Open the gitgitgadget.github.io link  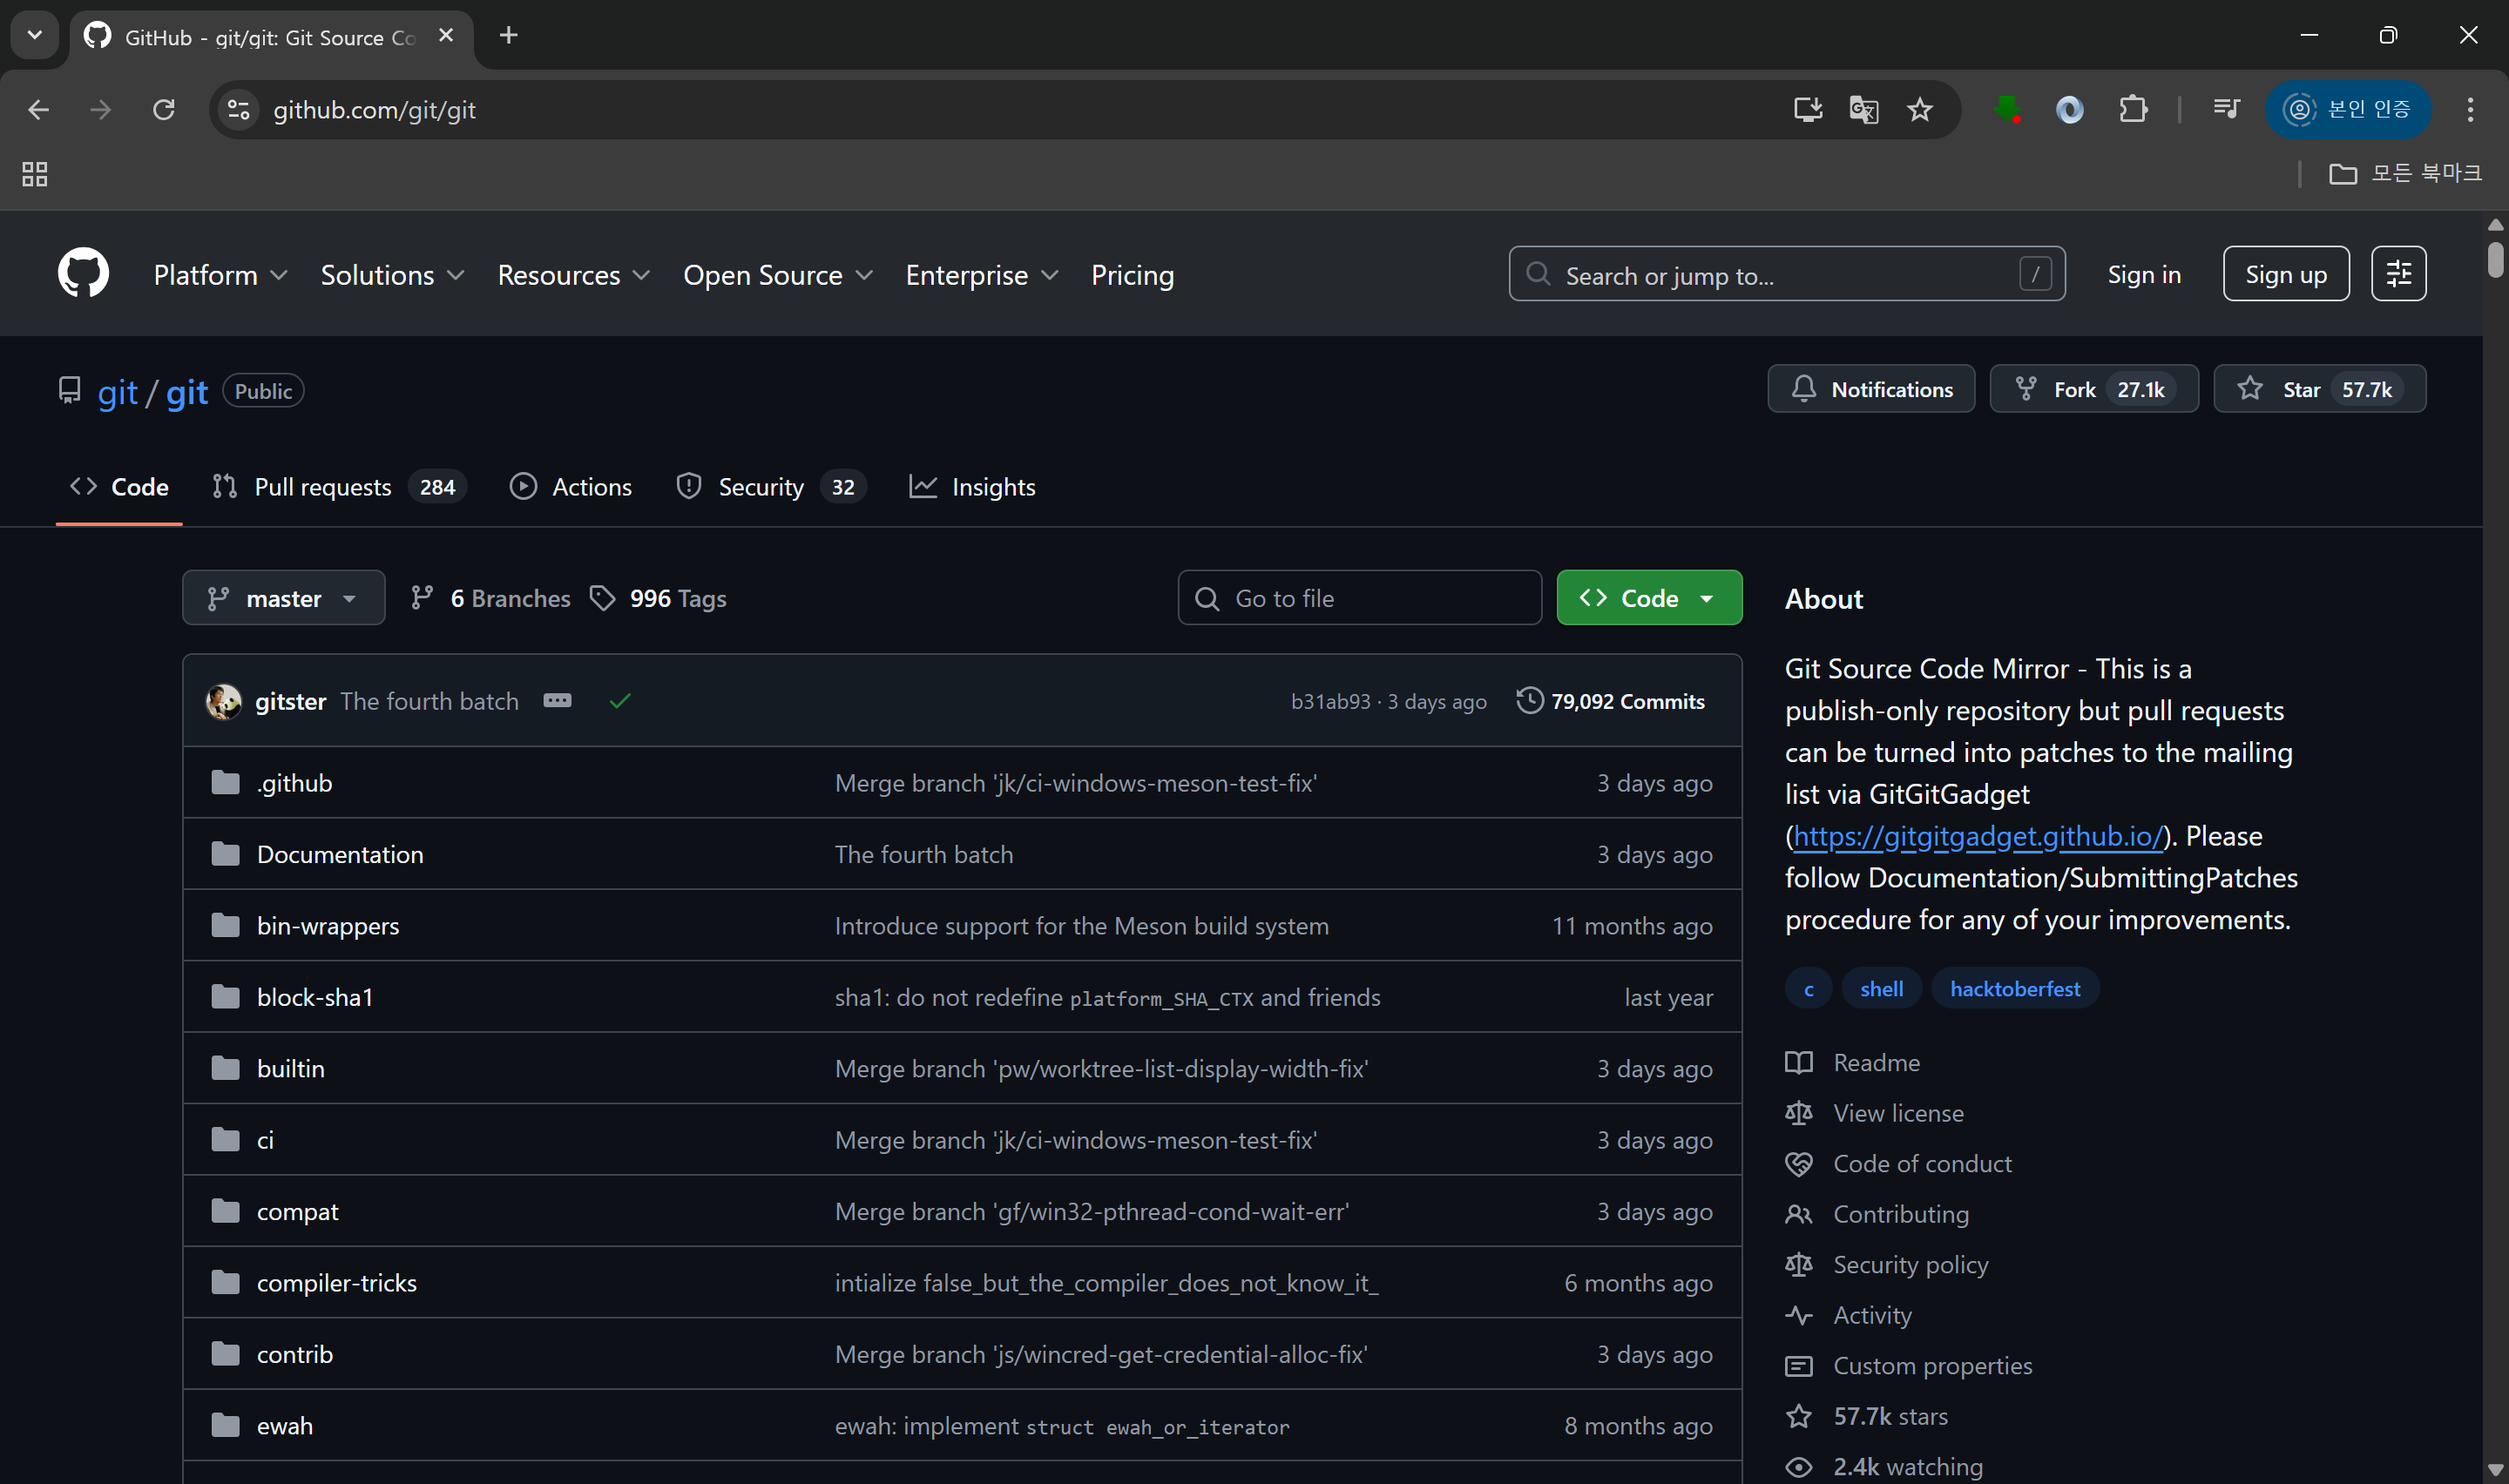pos(1978,835)
